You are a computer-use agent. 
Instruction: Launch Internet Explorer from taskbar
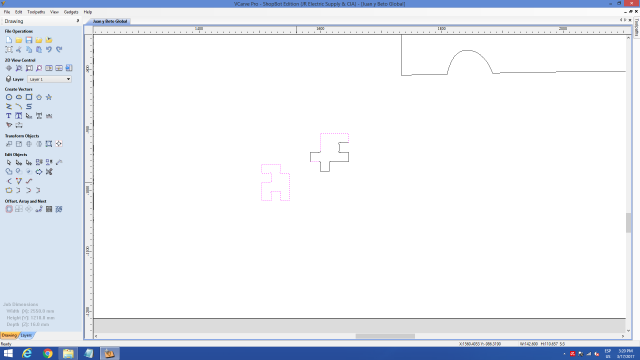coord(27,353)
